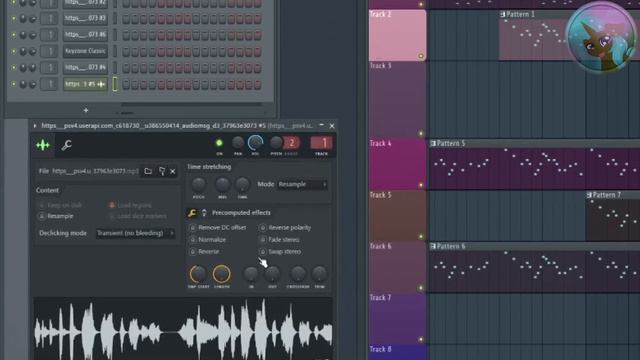The image size is (640, 360).
Task: Open time stretching Mode Resample dropdown
Action: [302, 184]
